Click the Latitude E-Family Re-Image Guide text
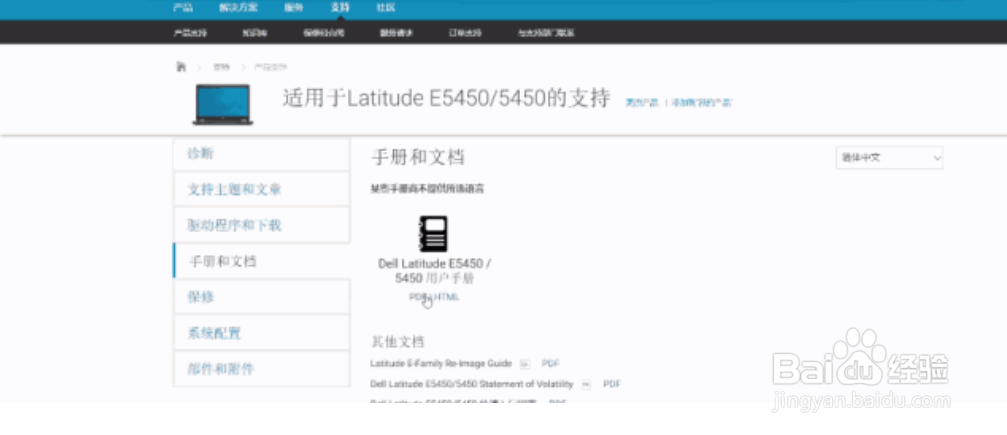The width and height of the screenshot is (1007, 435). [441, 364]
